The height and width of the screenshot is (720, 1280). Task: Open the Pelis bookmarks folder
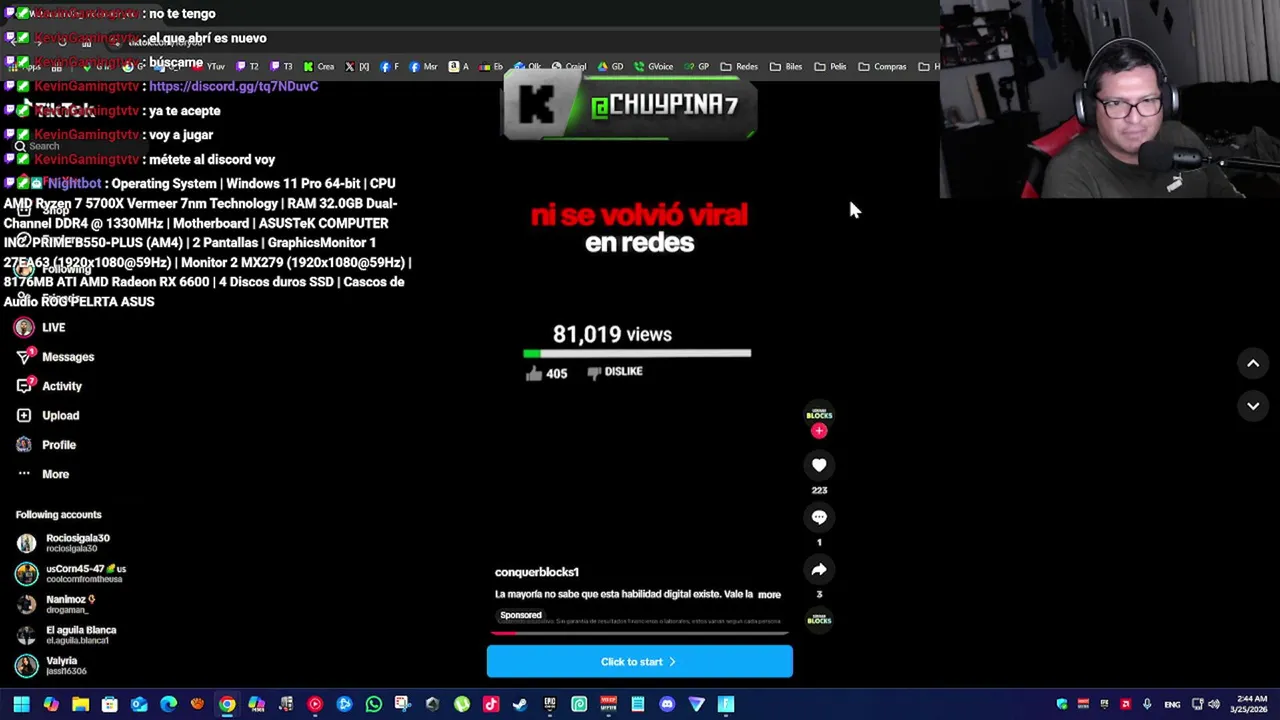tap(830, 67)
